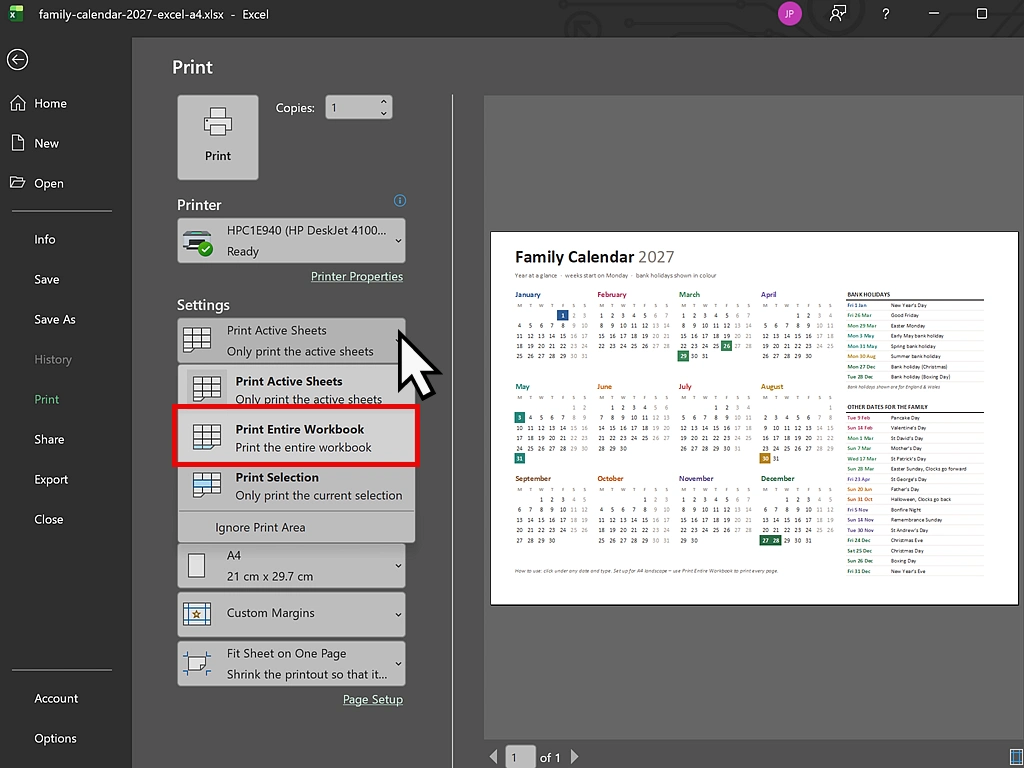1024x768 pixels.
Task: Open the Custom Margins dropdown
Action: point(291,614)
